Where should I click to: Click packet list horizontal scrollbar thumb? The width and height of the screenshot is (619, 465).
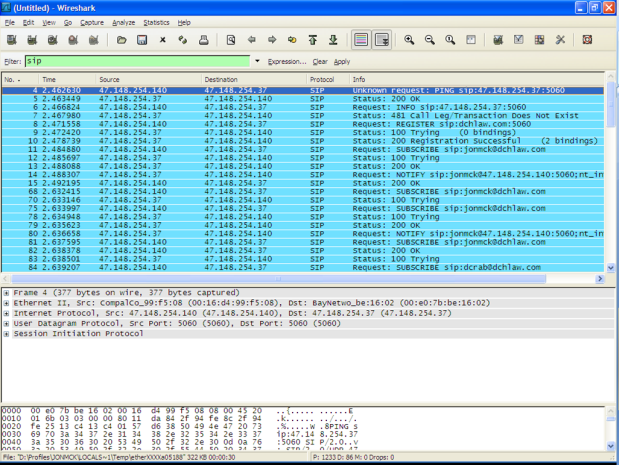(x=279, y=279)
